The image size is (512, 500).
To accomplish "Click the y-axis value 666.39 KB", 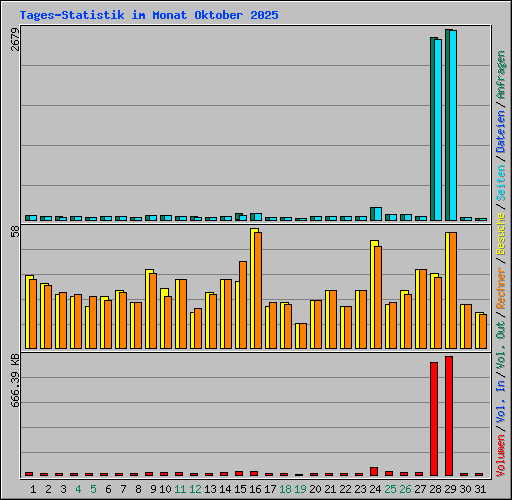I will pos(15,381).
